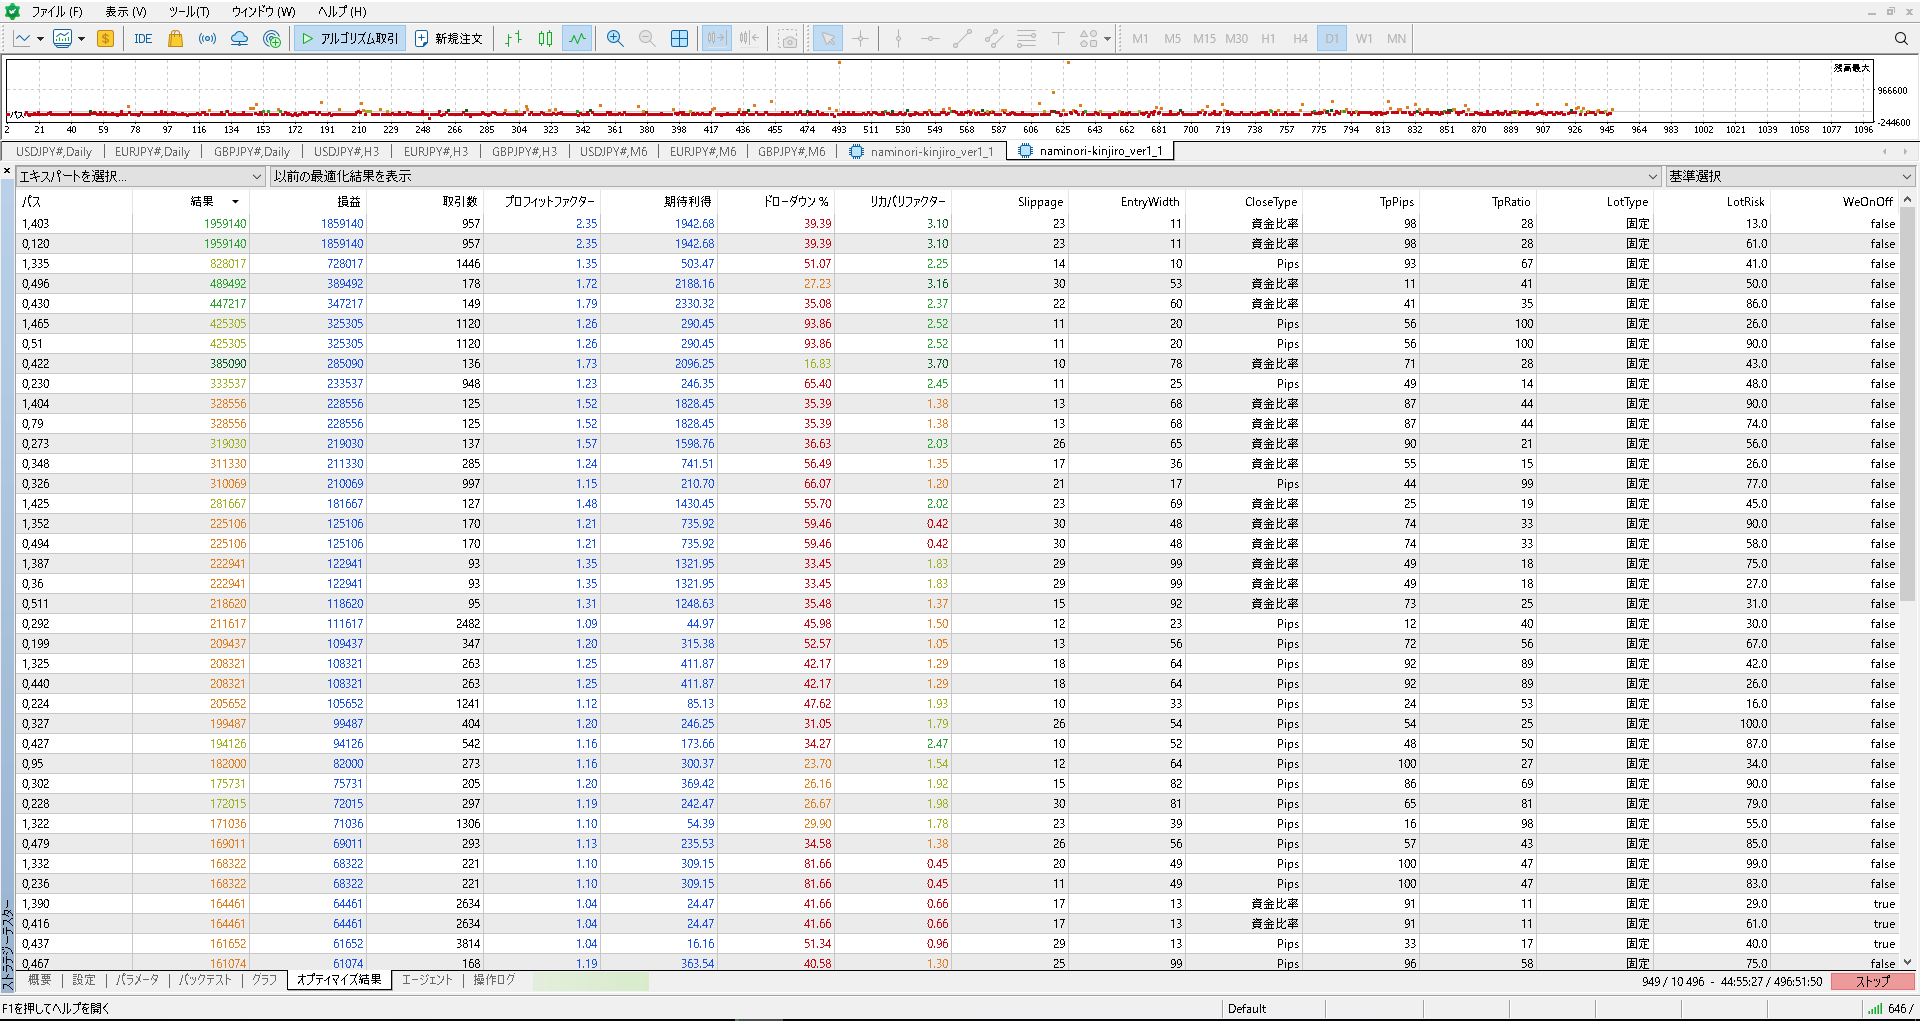Select the M15 timeframe
Viewport: 1920px width, 1021px height.
[x=1204, y=39]
